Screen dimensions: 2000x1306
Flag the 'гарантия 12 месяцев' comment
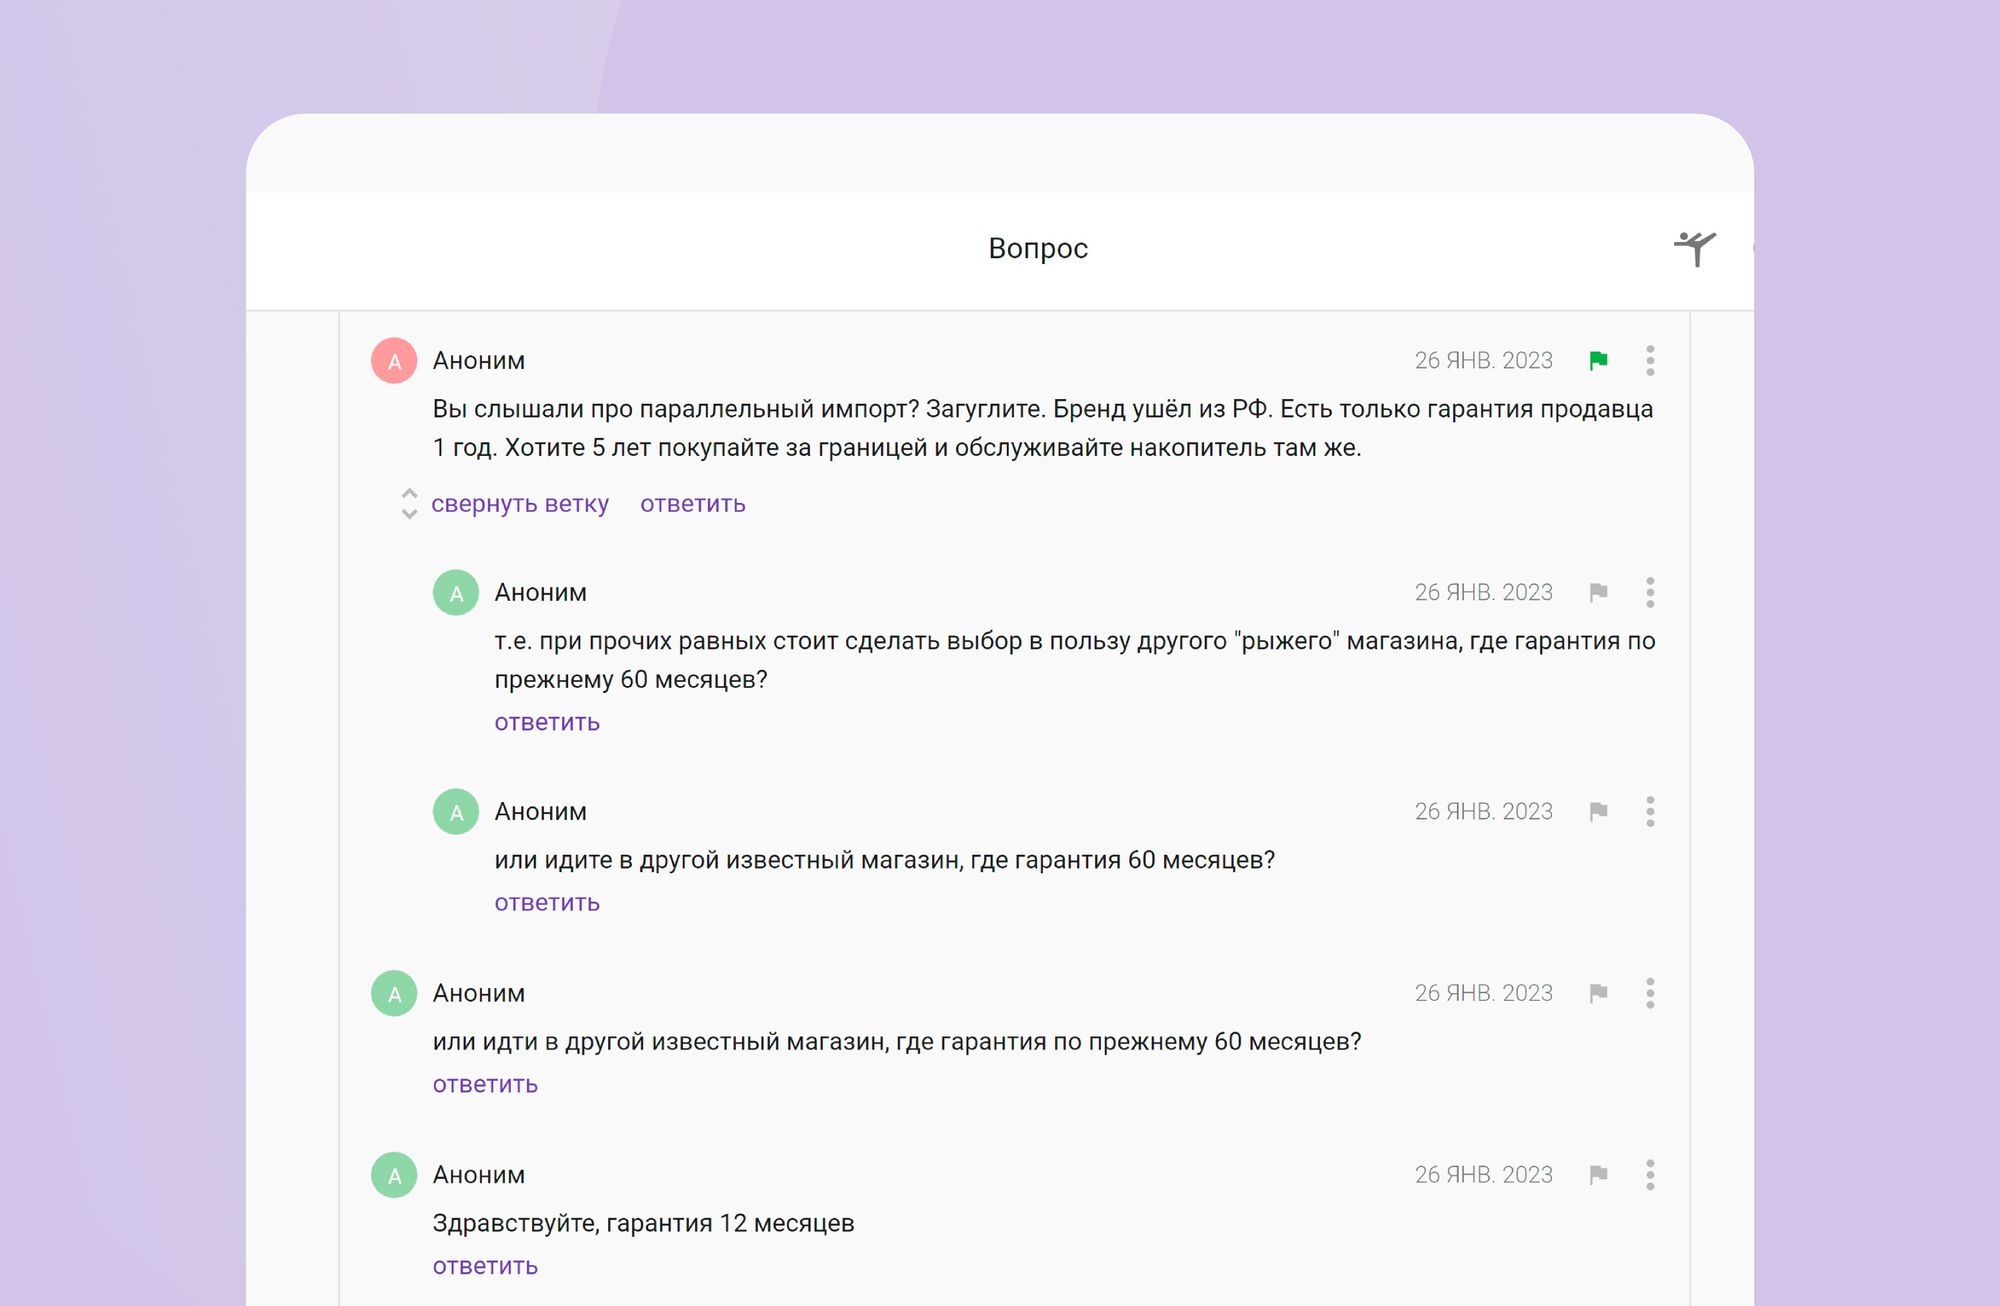(1598, 1175)
